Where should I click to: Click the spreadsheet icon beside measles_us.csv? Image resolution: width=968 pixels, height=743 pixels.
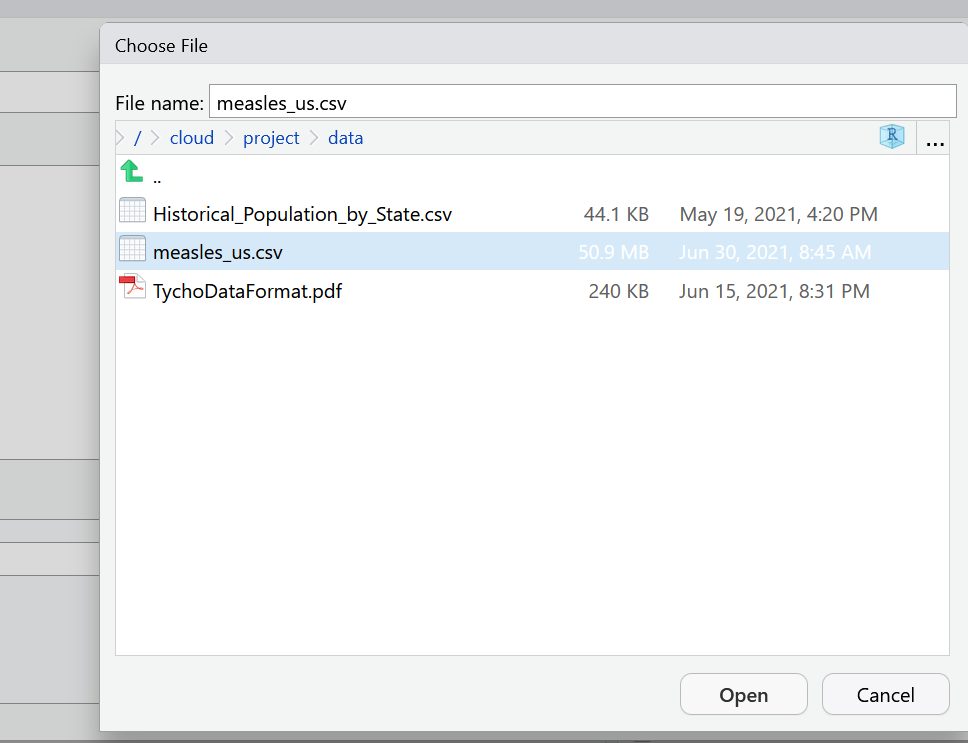132,251
